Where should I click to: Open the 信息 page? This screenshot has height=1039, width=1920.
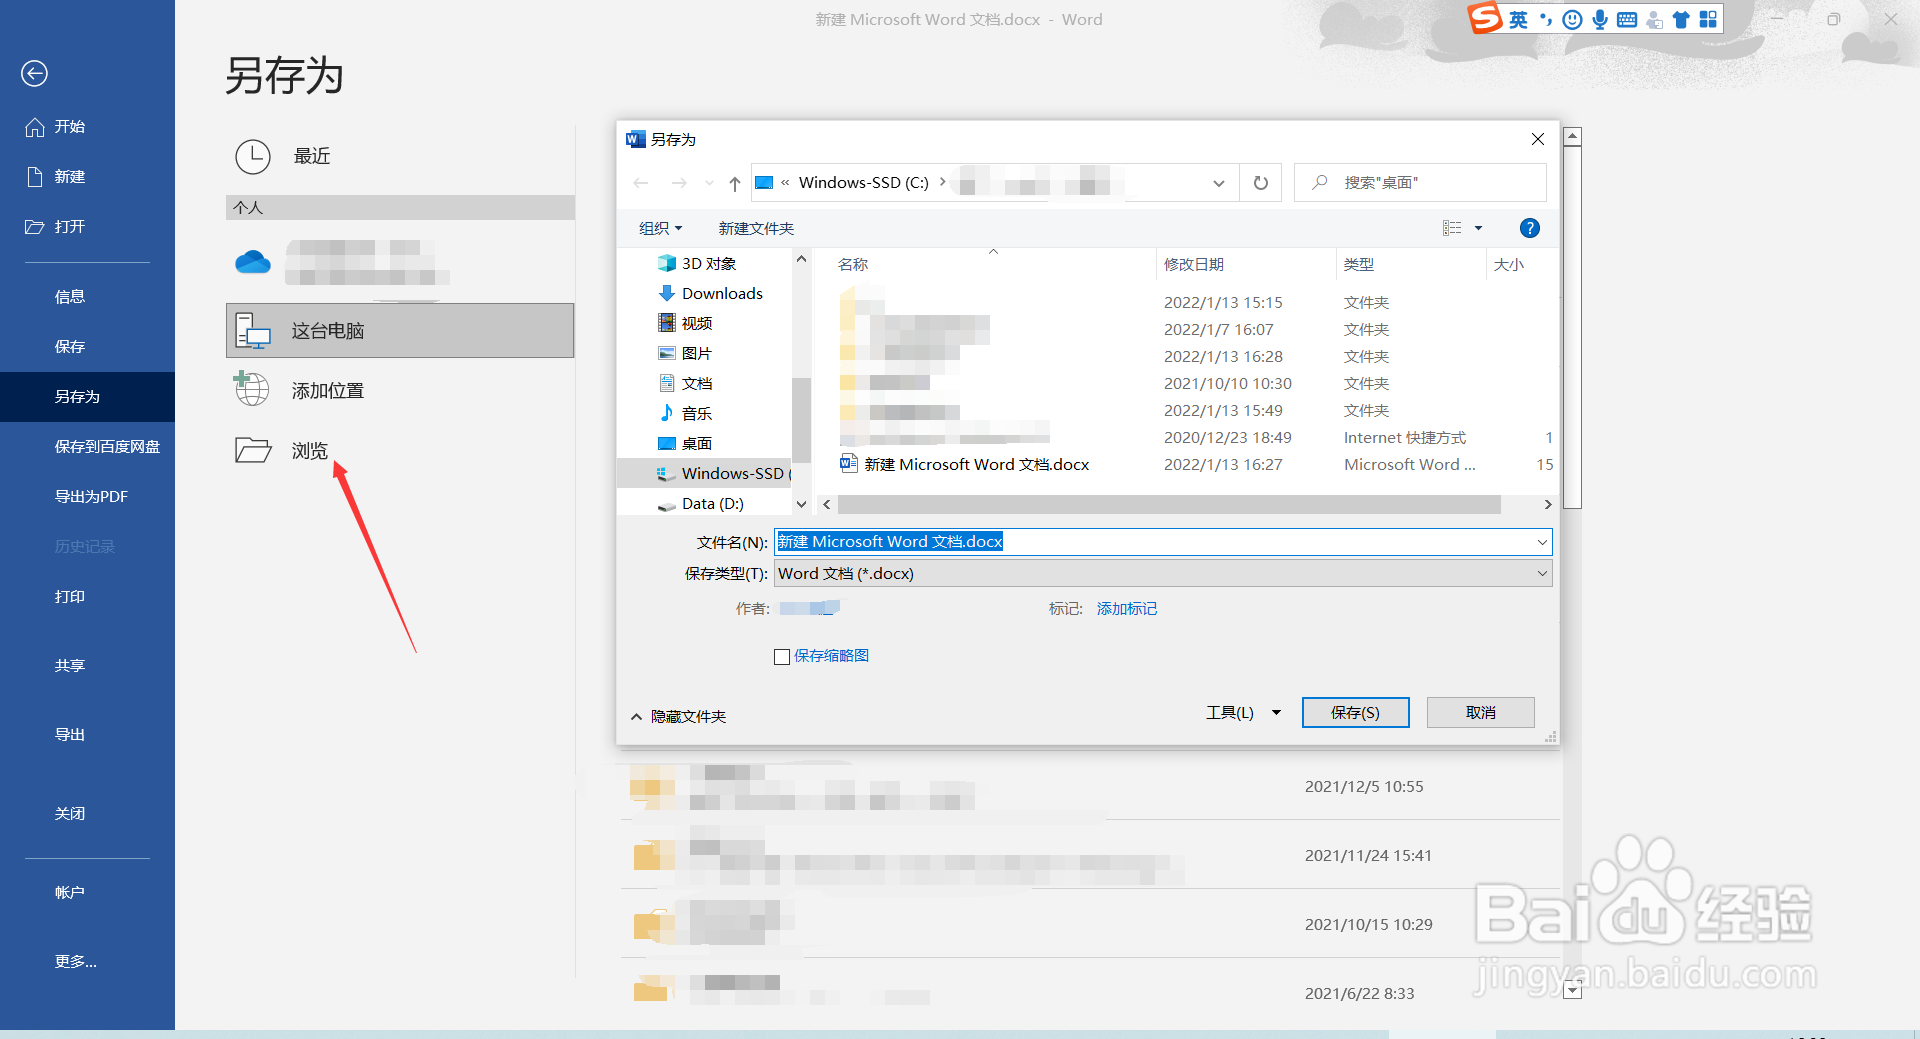(x=70, y=297)
